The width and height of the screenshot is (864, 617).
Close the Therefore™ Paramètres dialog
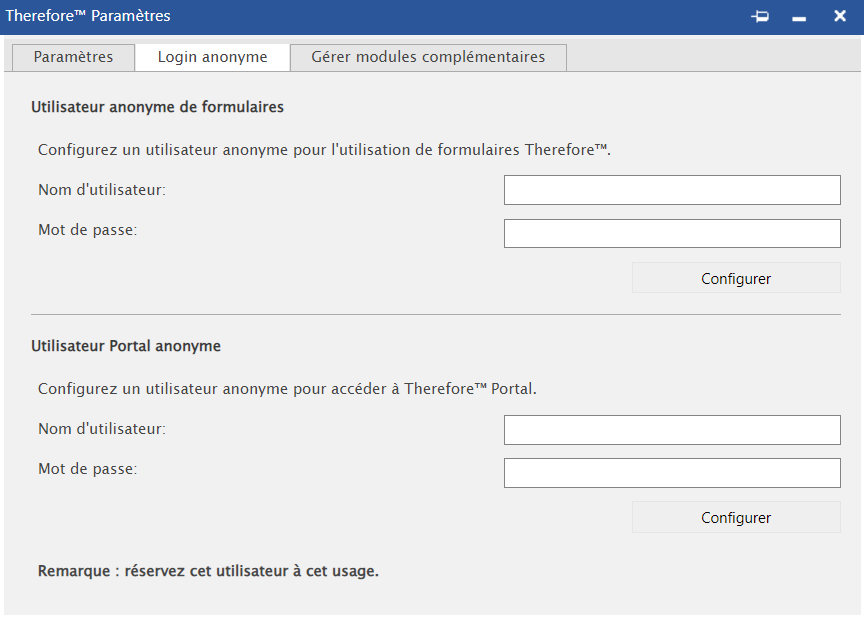coord(839,16)
